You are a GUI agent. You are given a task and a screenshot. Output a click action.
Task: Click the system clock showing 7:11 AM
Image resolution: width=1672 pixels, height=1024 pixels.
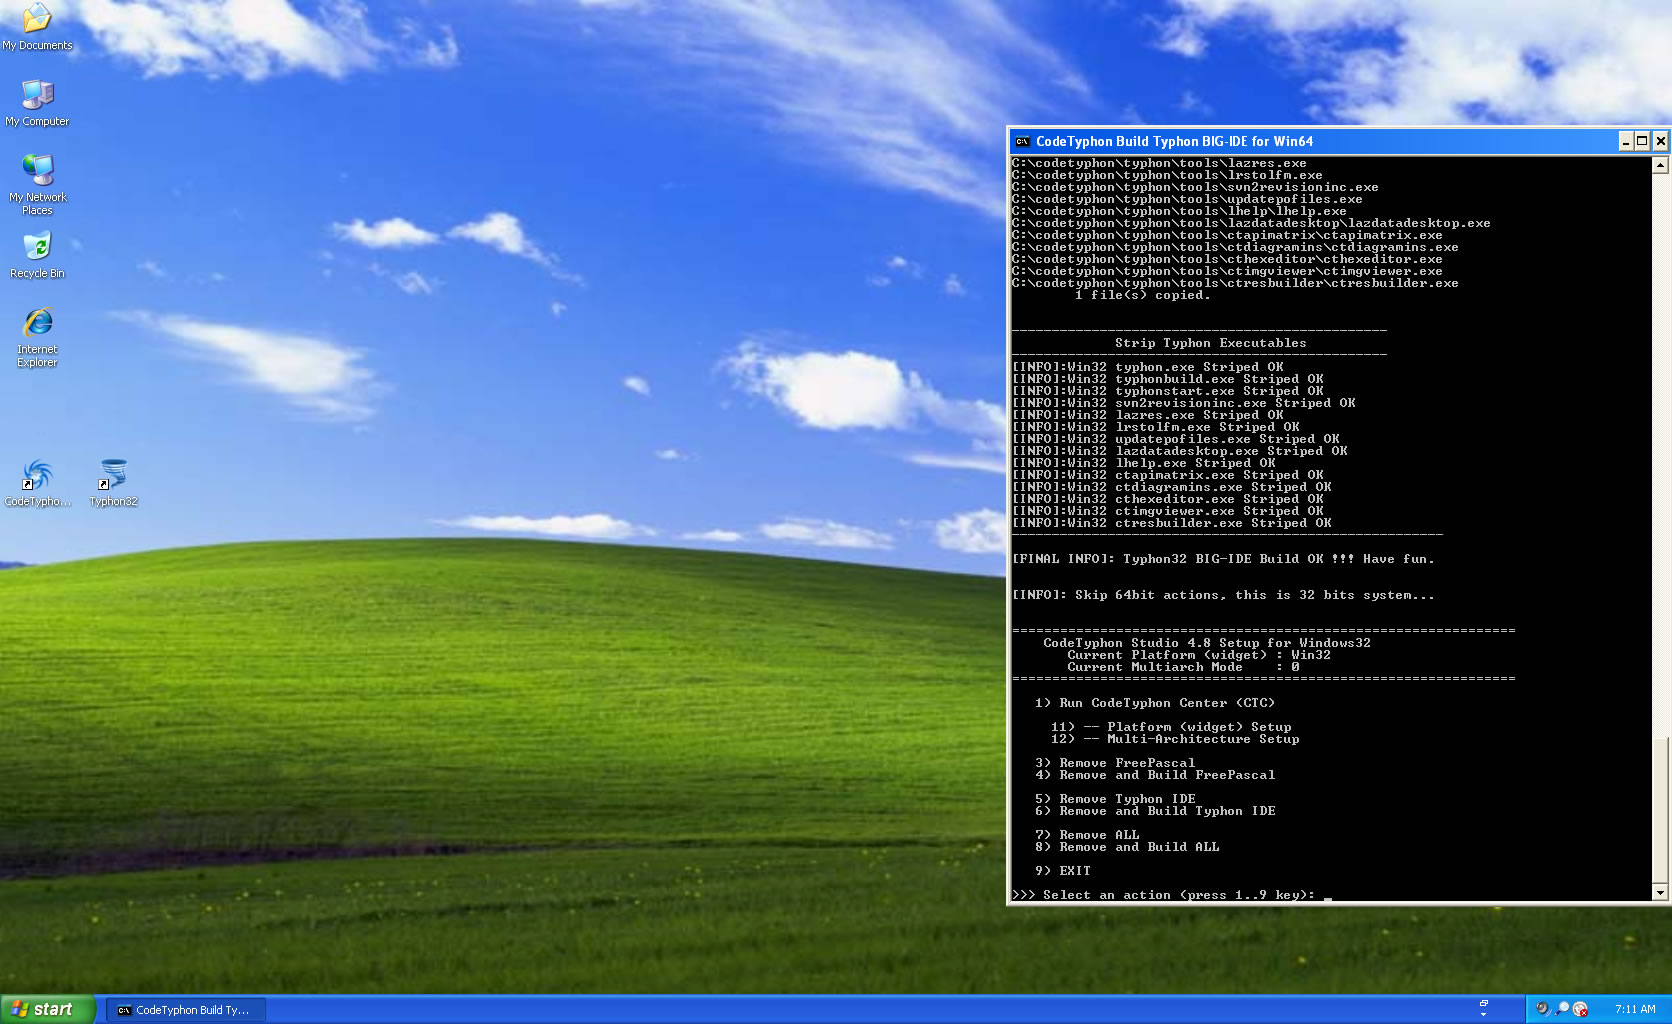[1635, 1009]
